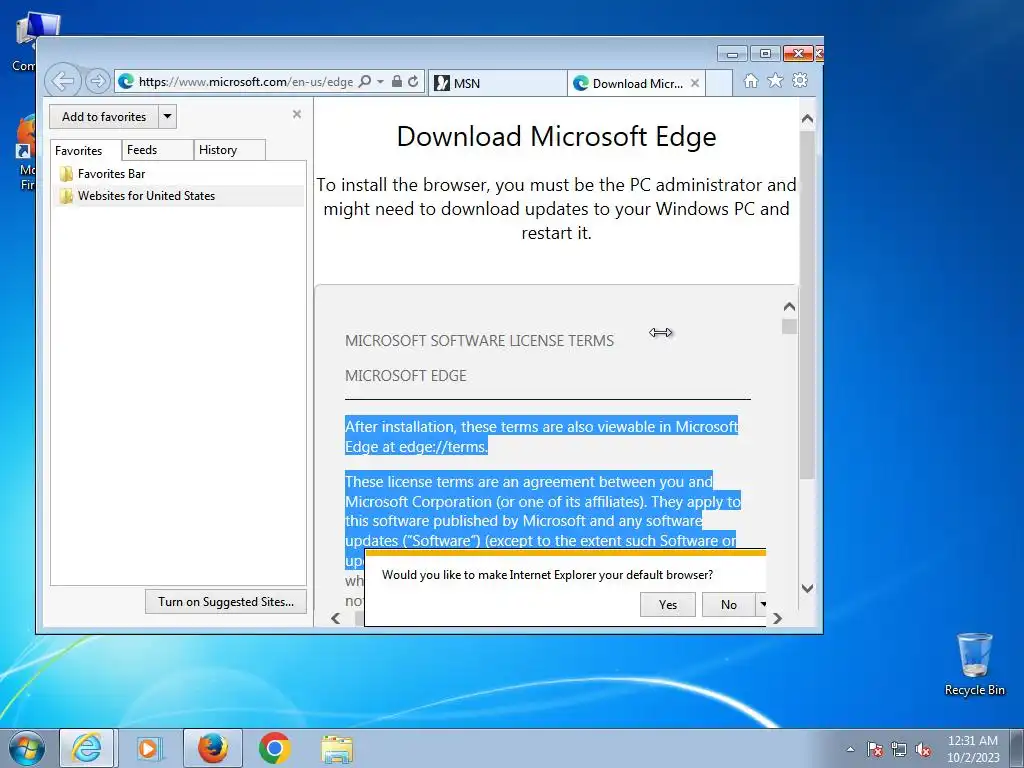Screen dimensions: 1024x768
Task: Open the Windows Start menu
Action: tap(25, 748)
